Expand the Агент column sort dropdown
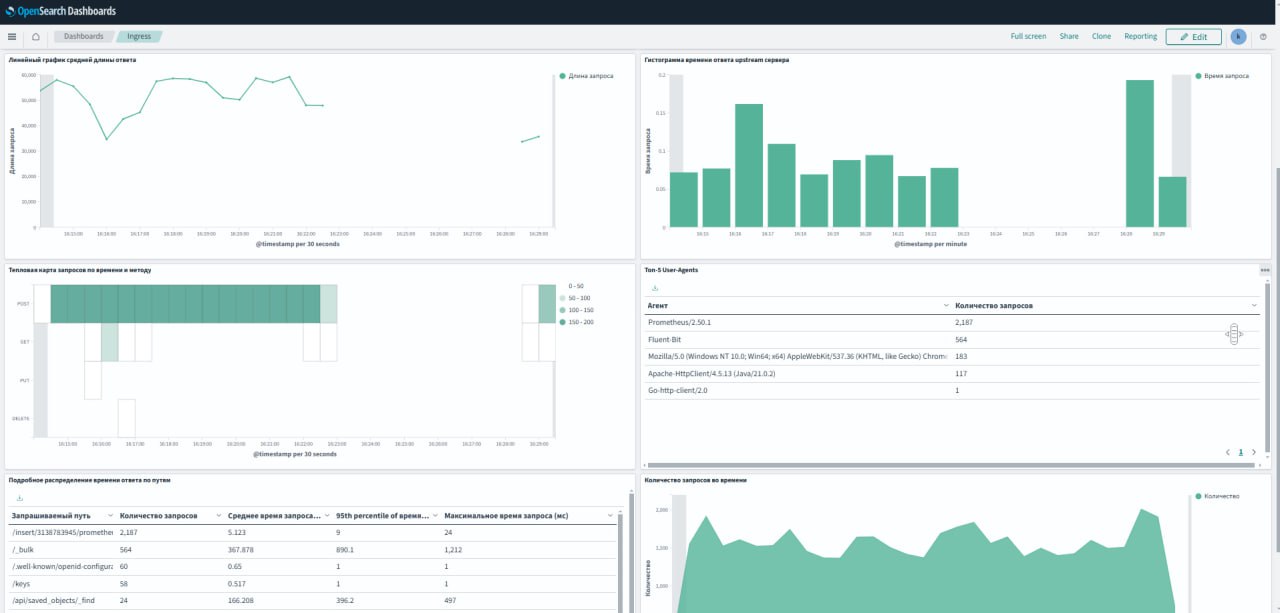The image size is (1280, 613). [946, 305]
